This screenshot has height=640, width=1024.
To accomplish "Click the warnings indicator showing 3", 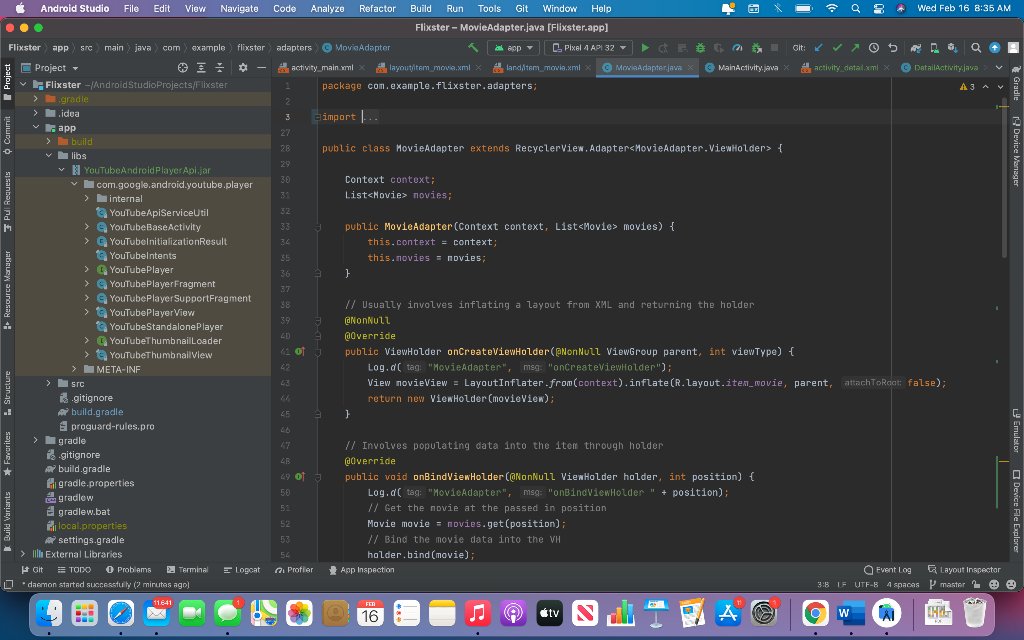I will tap(967, 86).
